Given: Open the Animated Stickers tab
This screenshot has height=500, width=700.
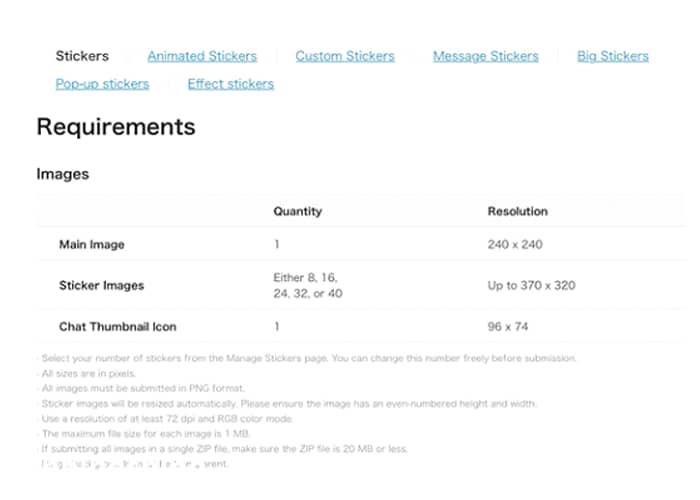Looking at the screenshot, I should [x=202, y=56].
